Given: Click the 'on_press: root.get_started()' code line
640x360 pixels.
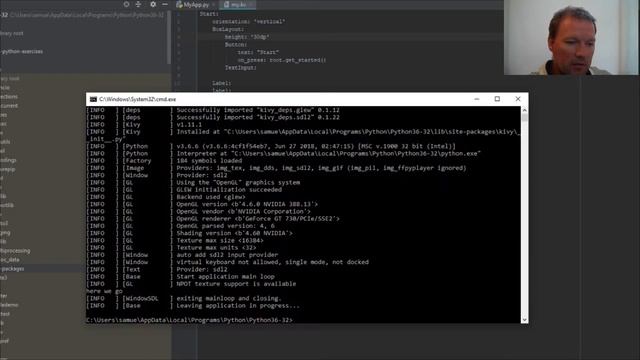Looking at the screenshot, I should point(282,60).
